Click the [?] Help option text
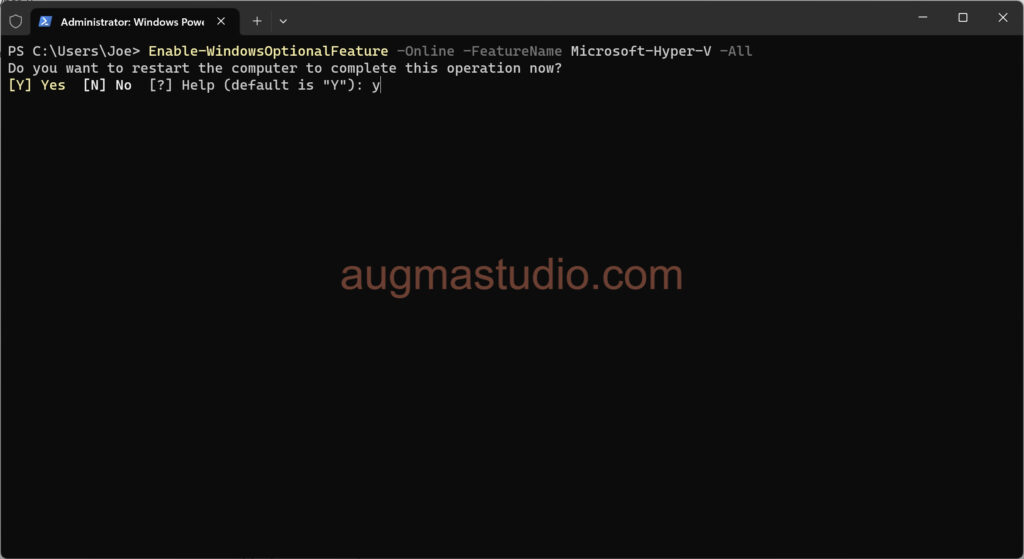The image size is (1024, 559). 181,86
